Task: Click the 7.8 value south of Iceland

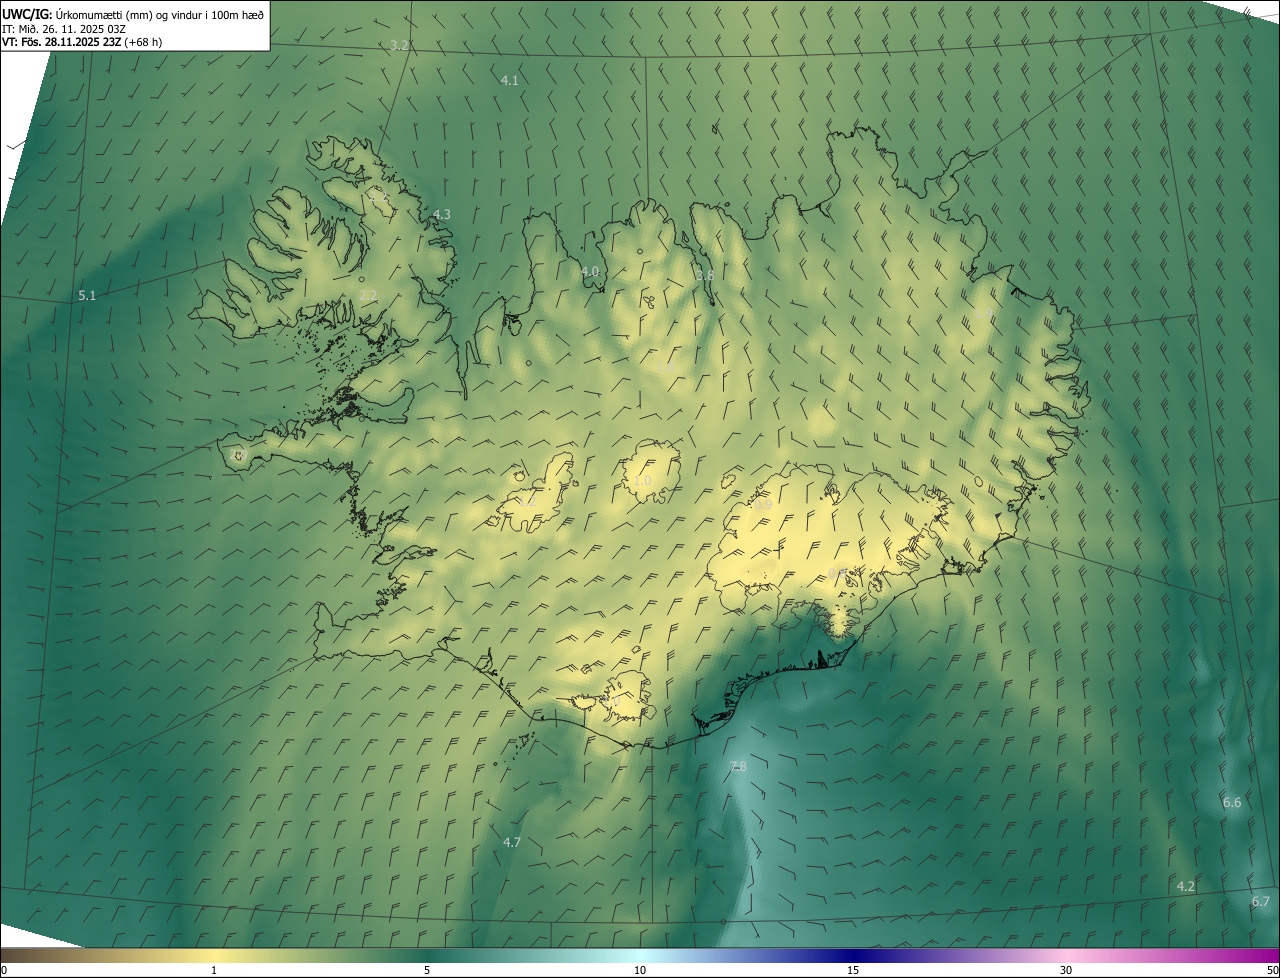Action: [x=738, y=767]
